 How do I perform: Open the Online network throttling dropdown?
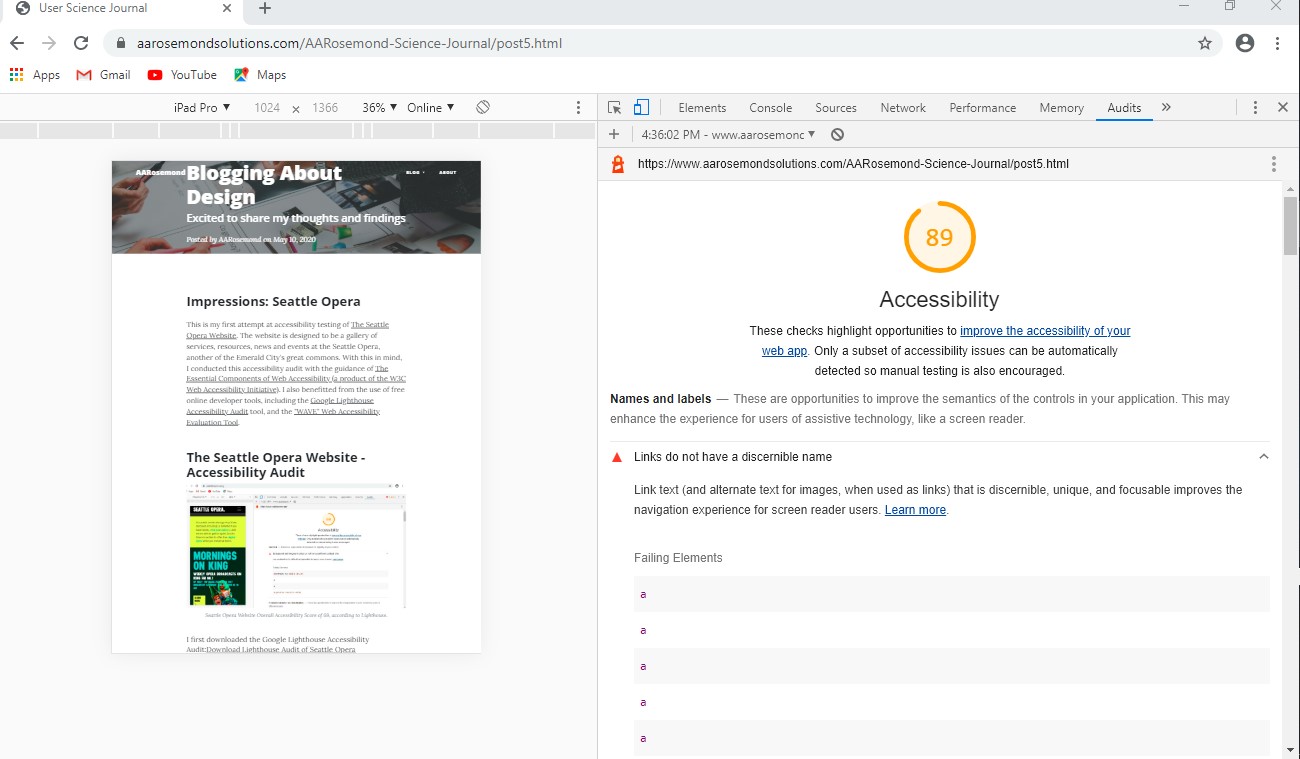click(x=431, y=107)
